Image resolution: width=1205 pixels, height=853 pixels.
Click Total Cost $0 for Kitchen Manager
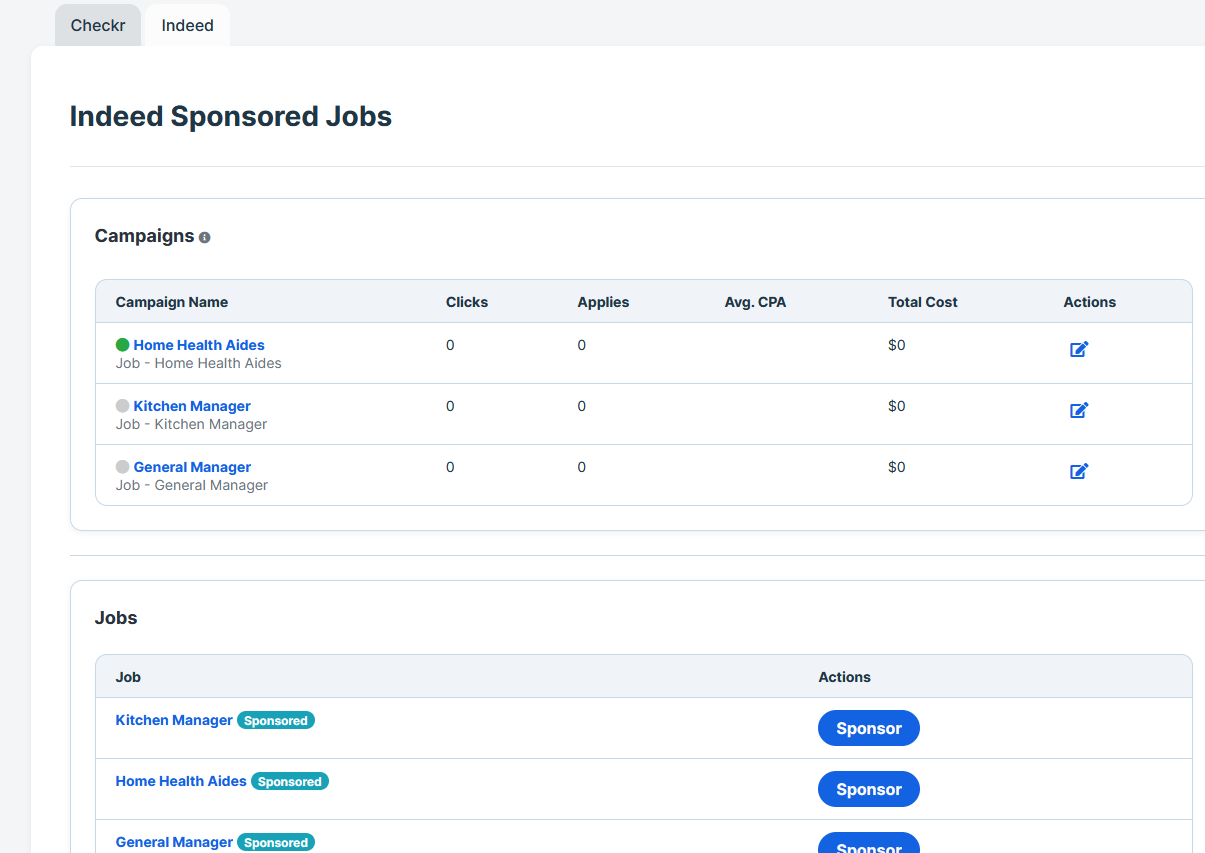897,406
